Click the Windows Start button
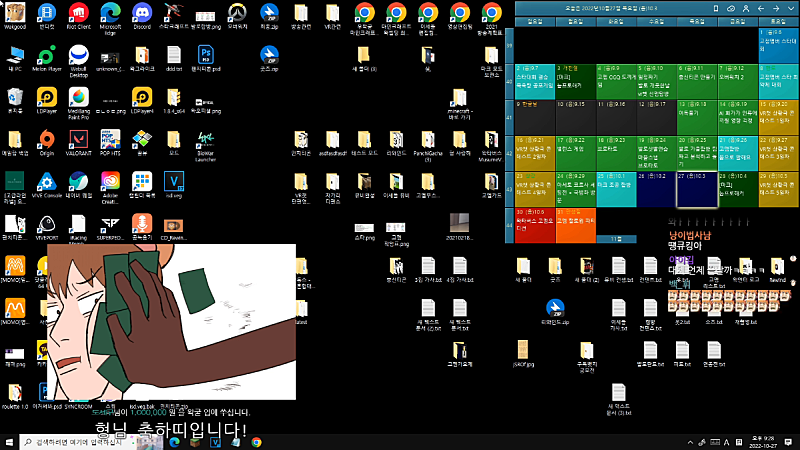 coord(10,441)
